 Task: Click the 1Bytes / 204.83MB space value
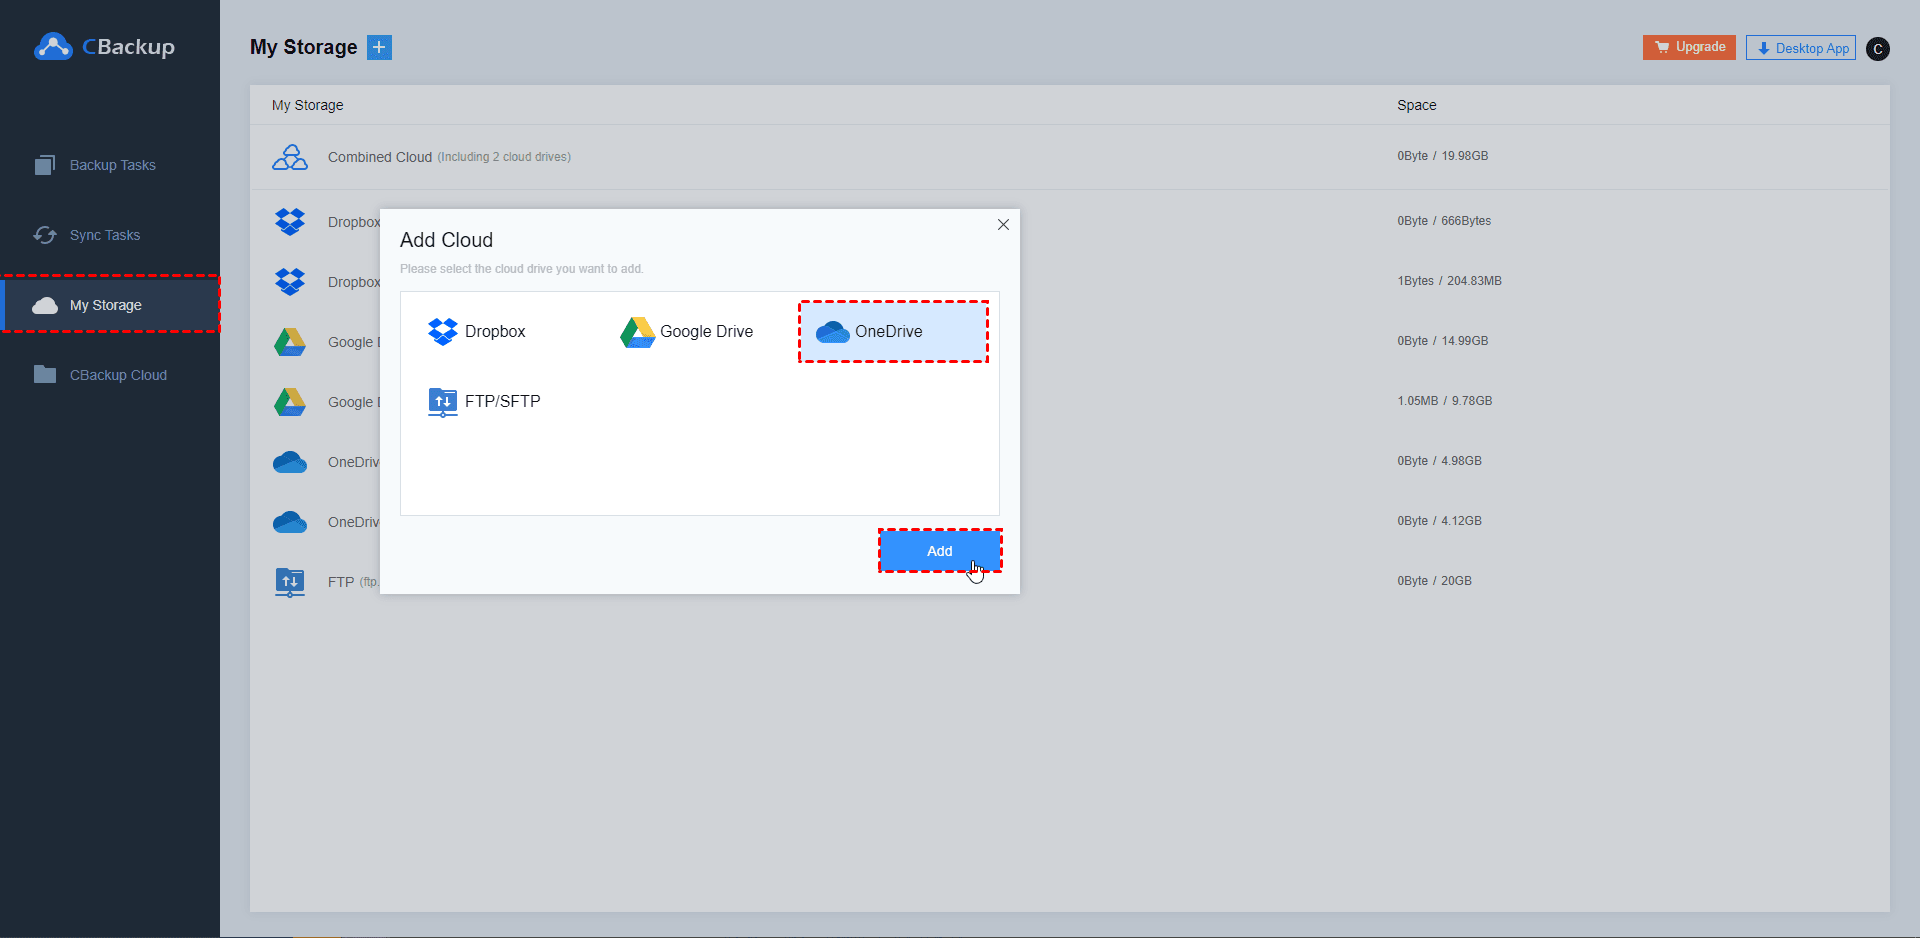coord(1450,281)
